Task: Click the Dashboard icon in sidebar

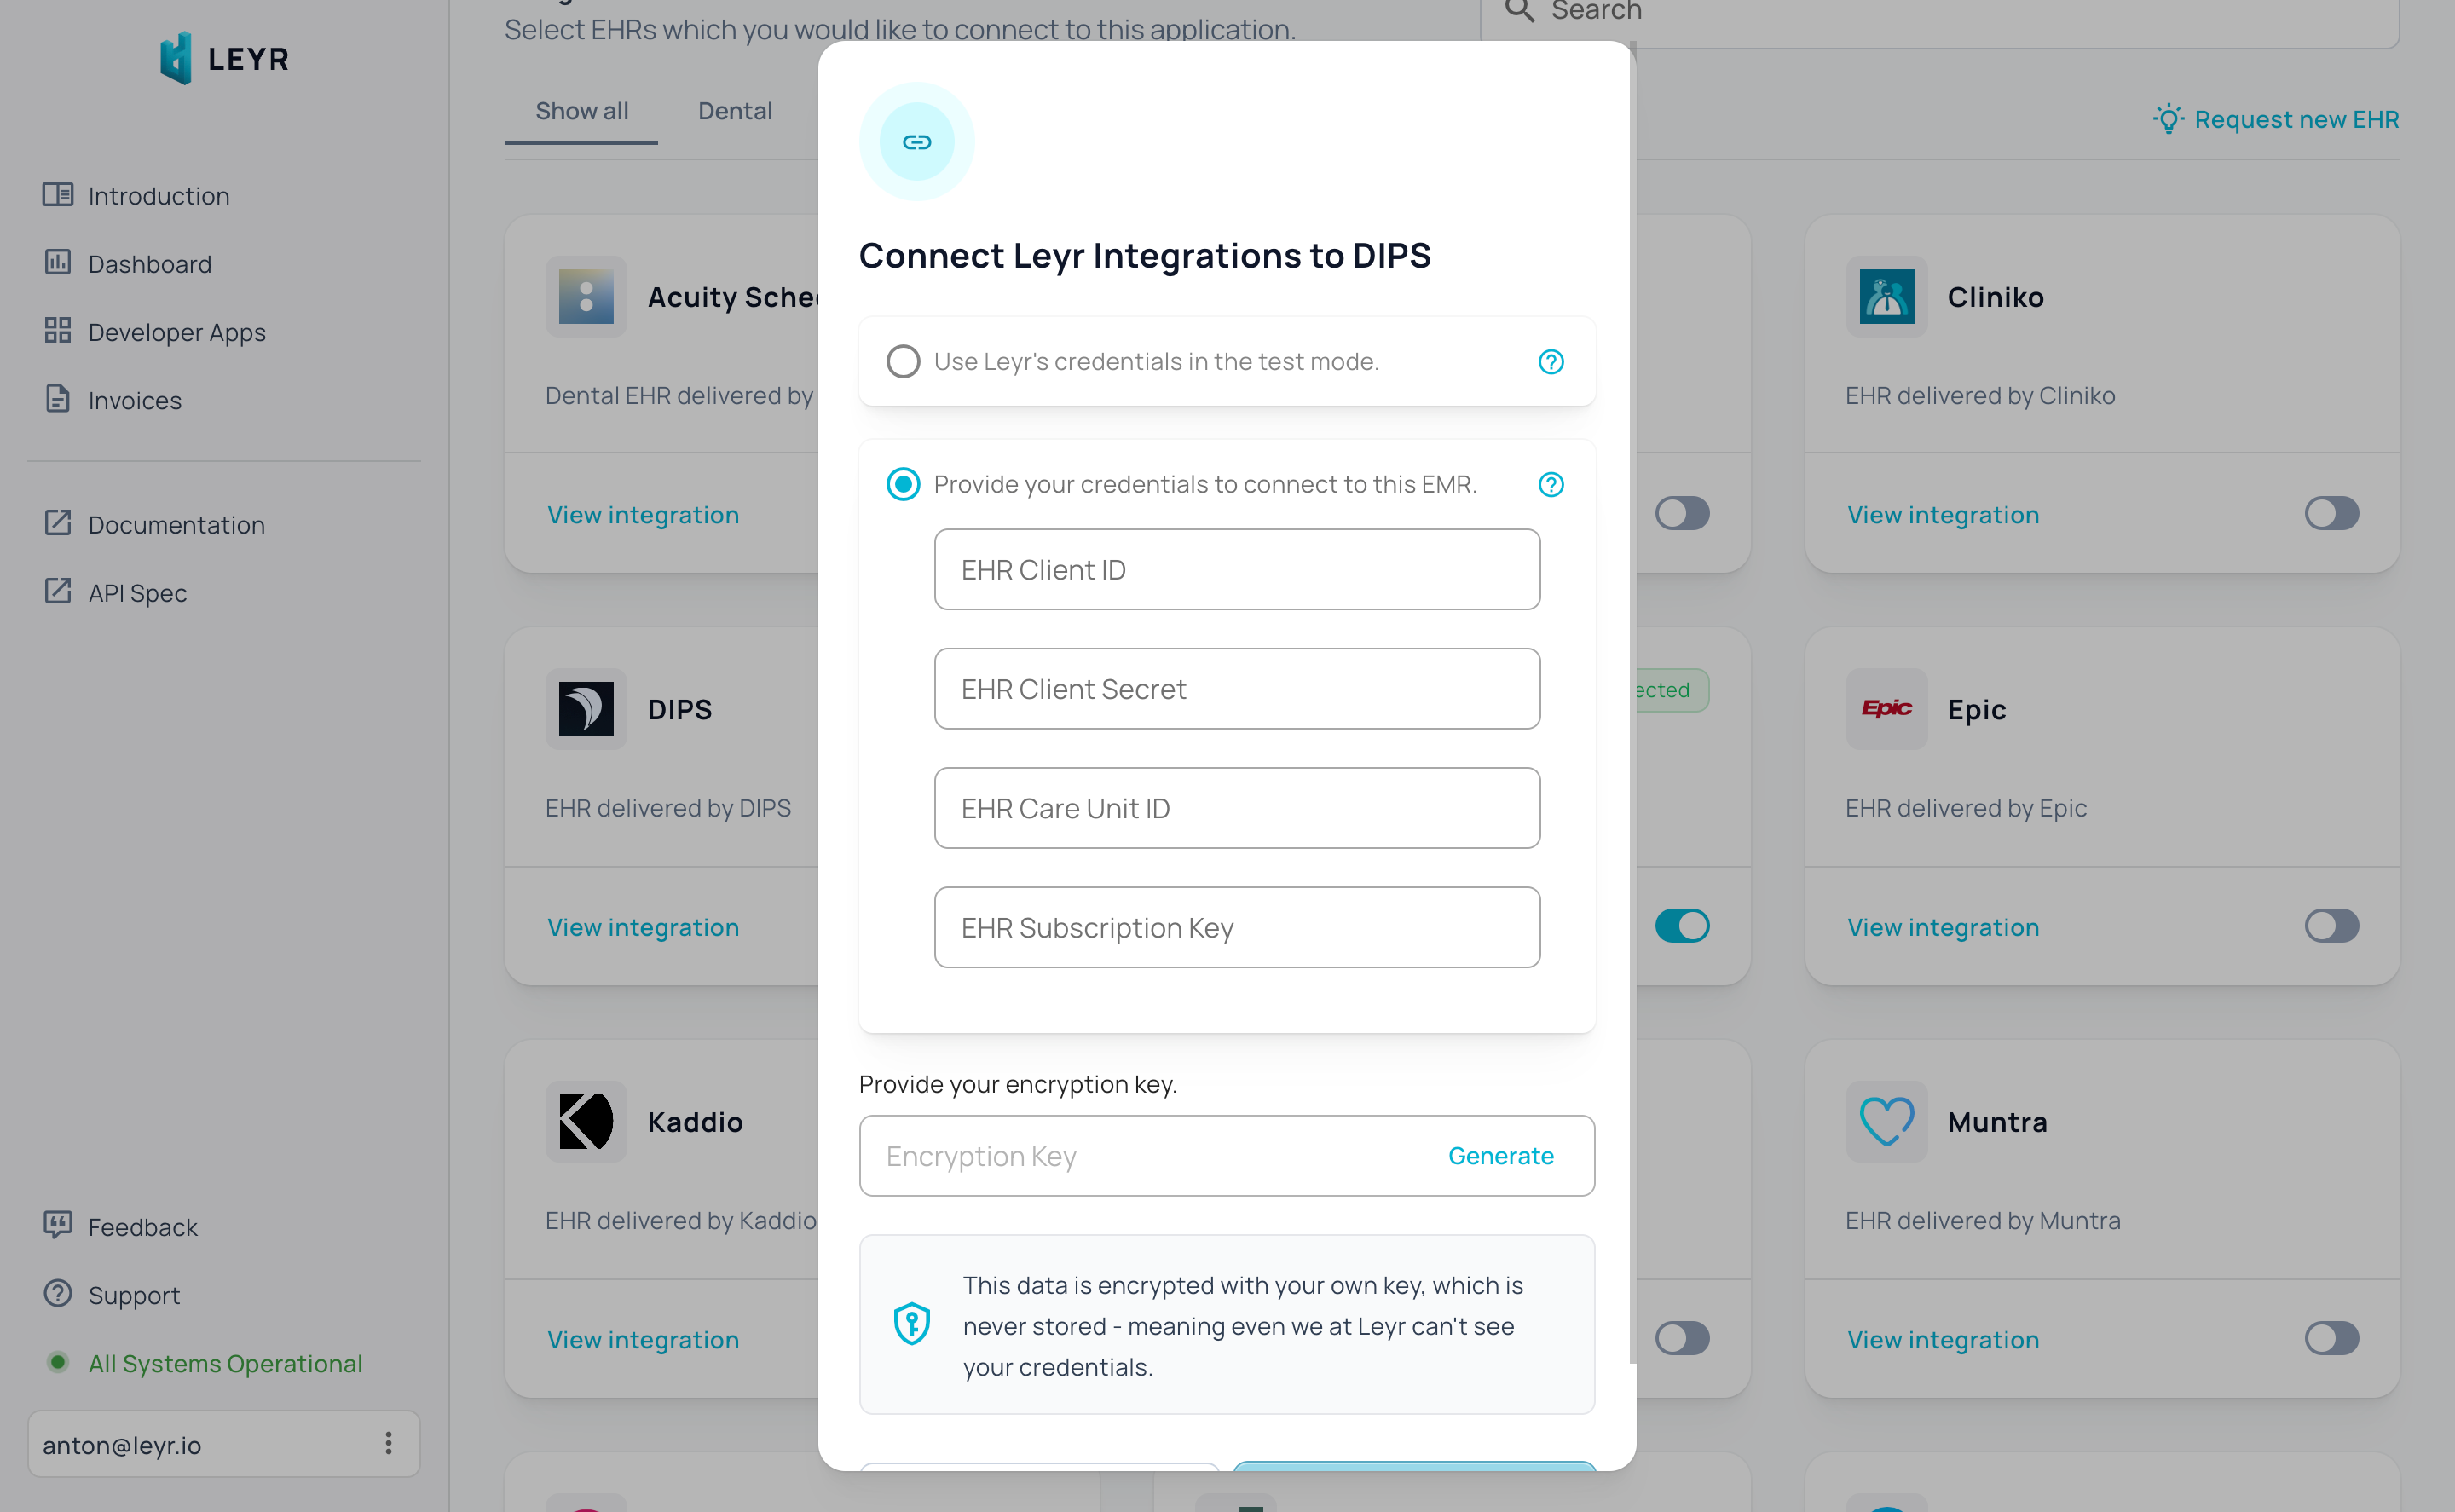Action: click(58, 263)
